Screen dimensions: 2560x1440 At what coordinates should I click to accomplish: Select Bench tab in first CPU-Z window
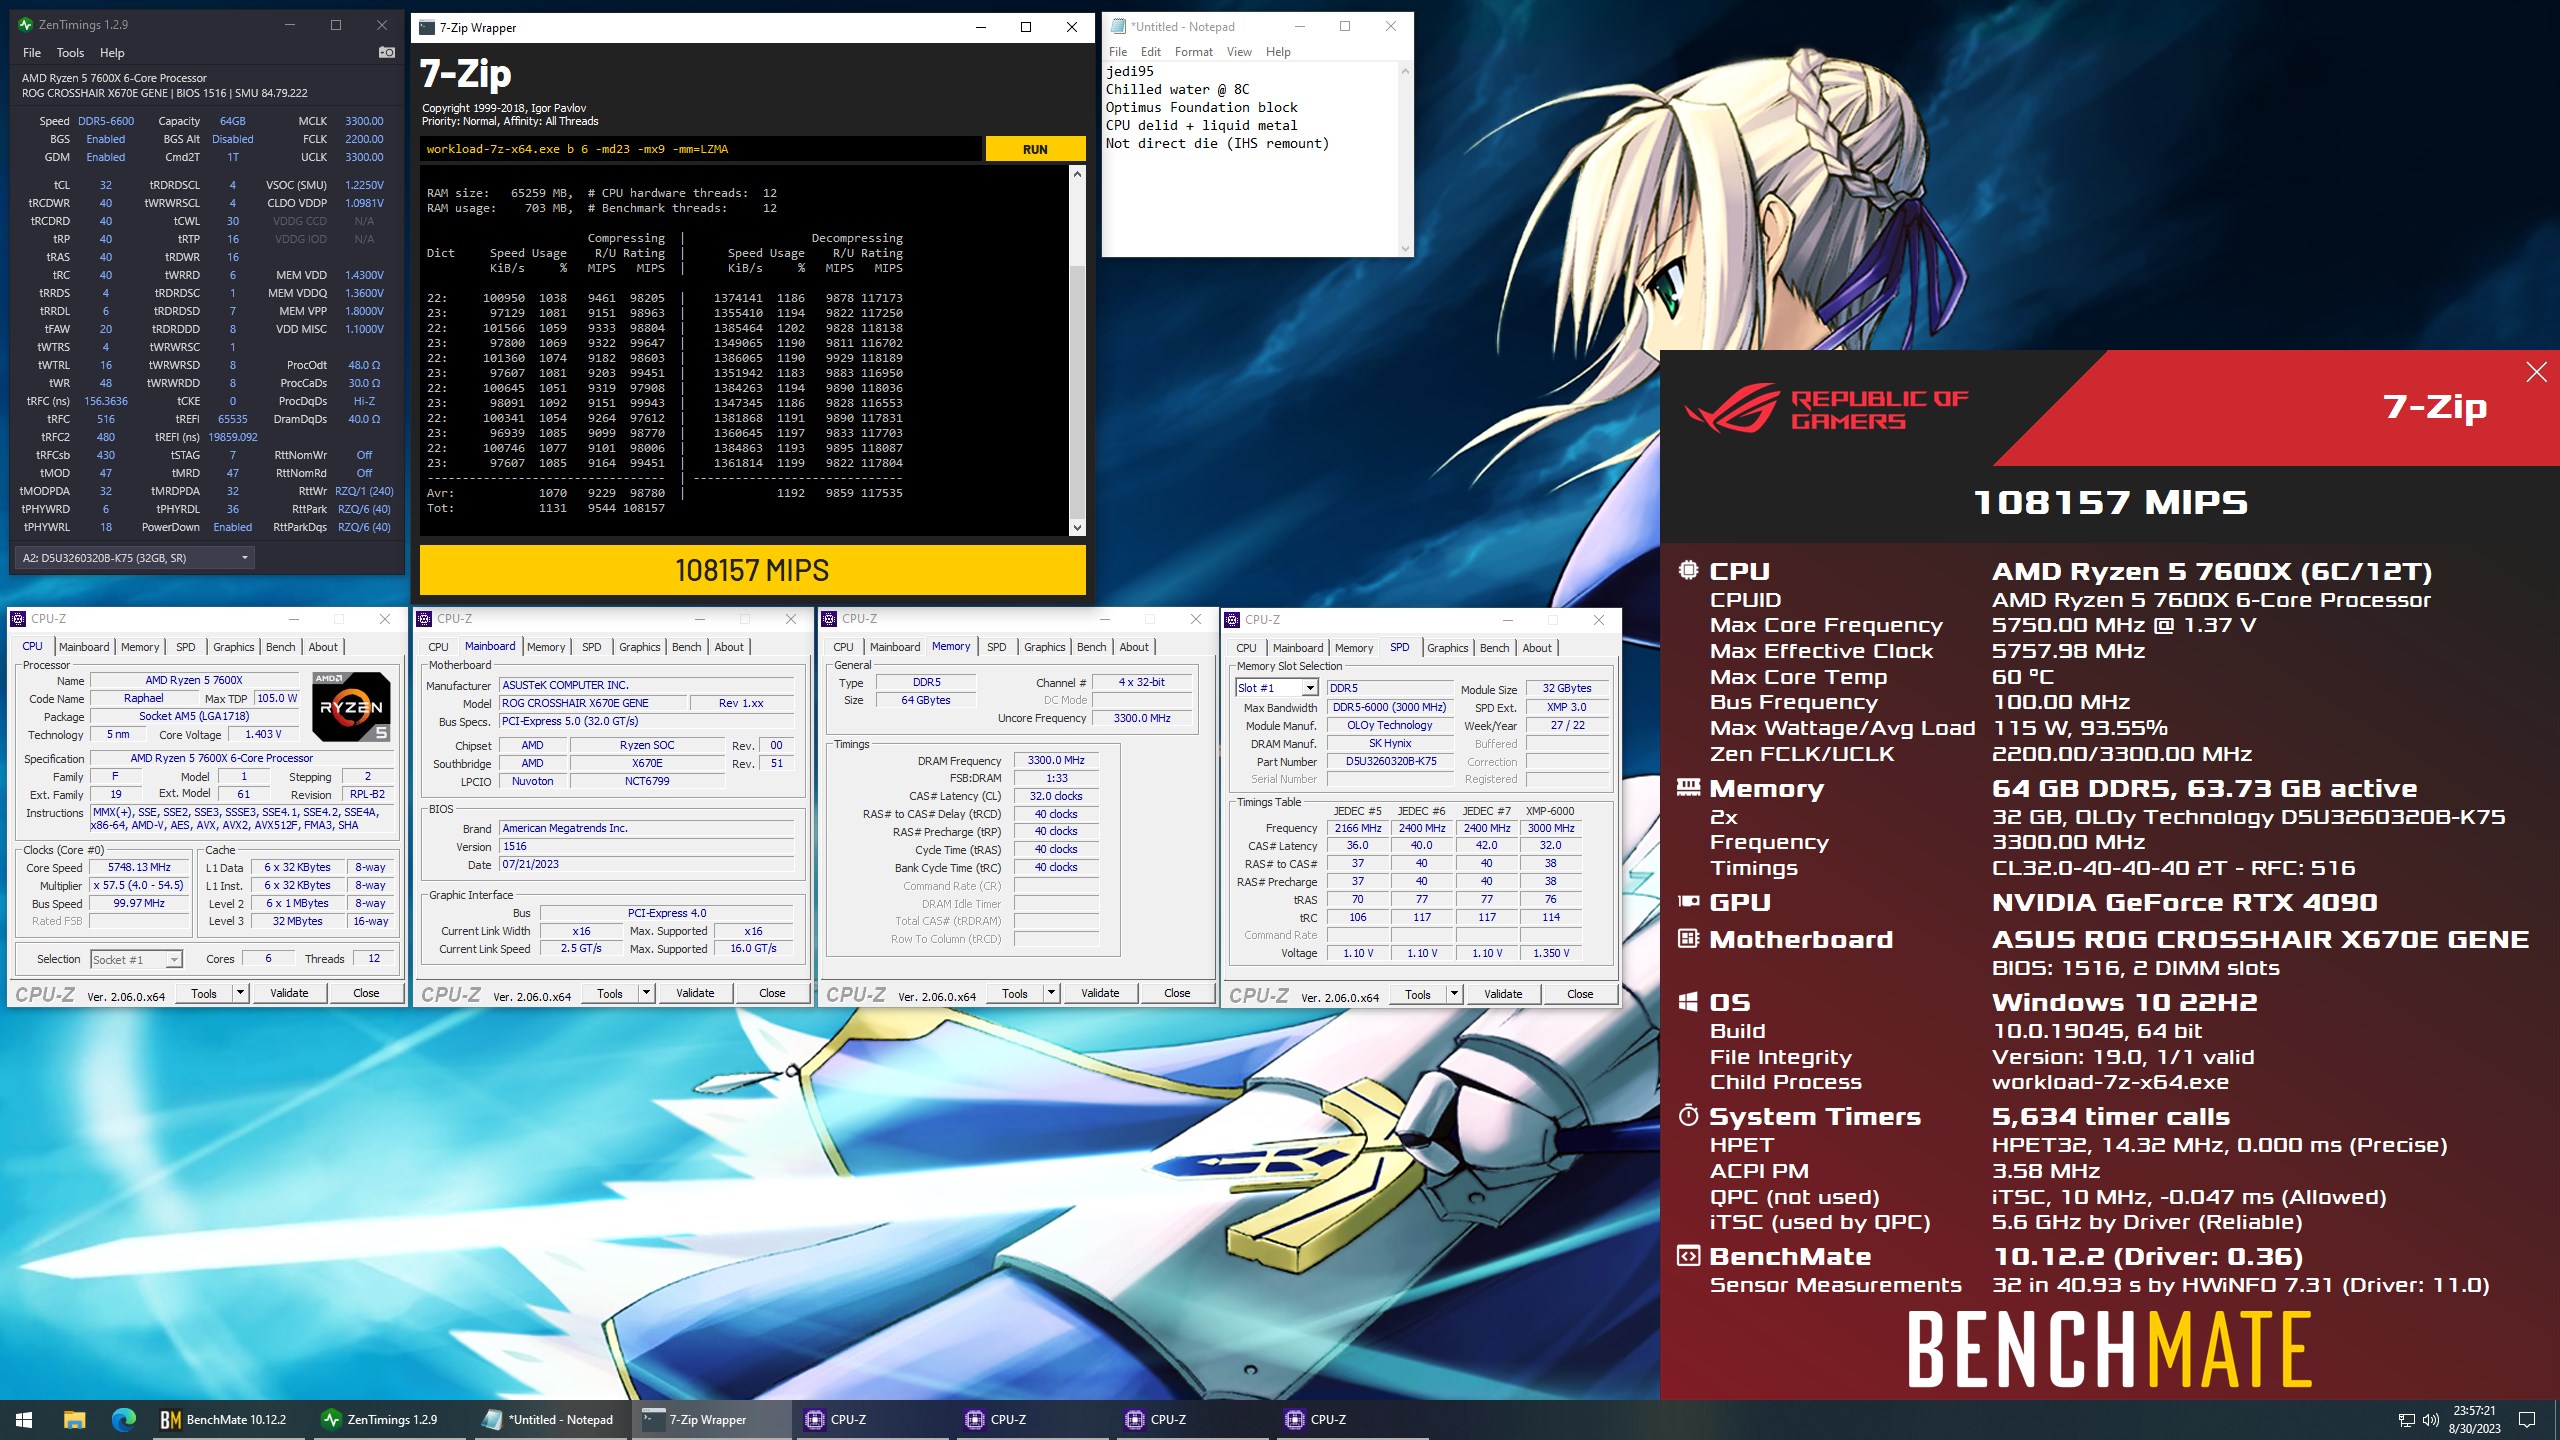[280, 647]
